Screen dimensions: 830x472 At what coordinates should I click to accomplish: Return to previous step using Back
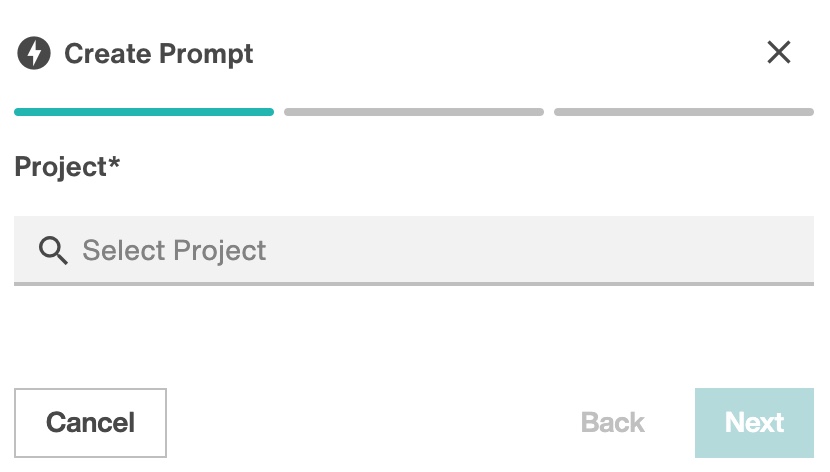click(x=613, y=423)
